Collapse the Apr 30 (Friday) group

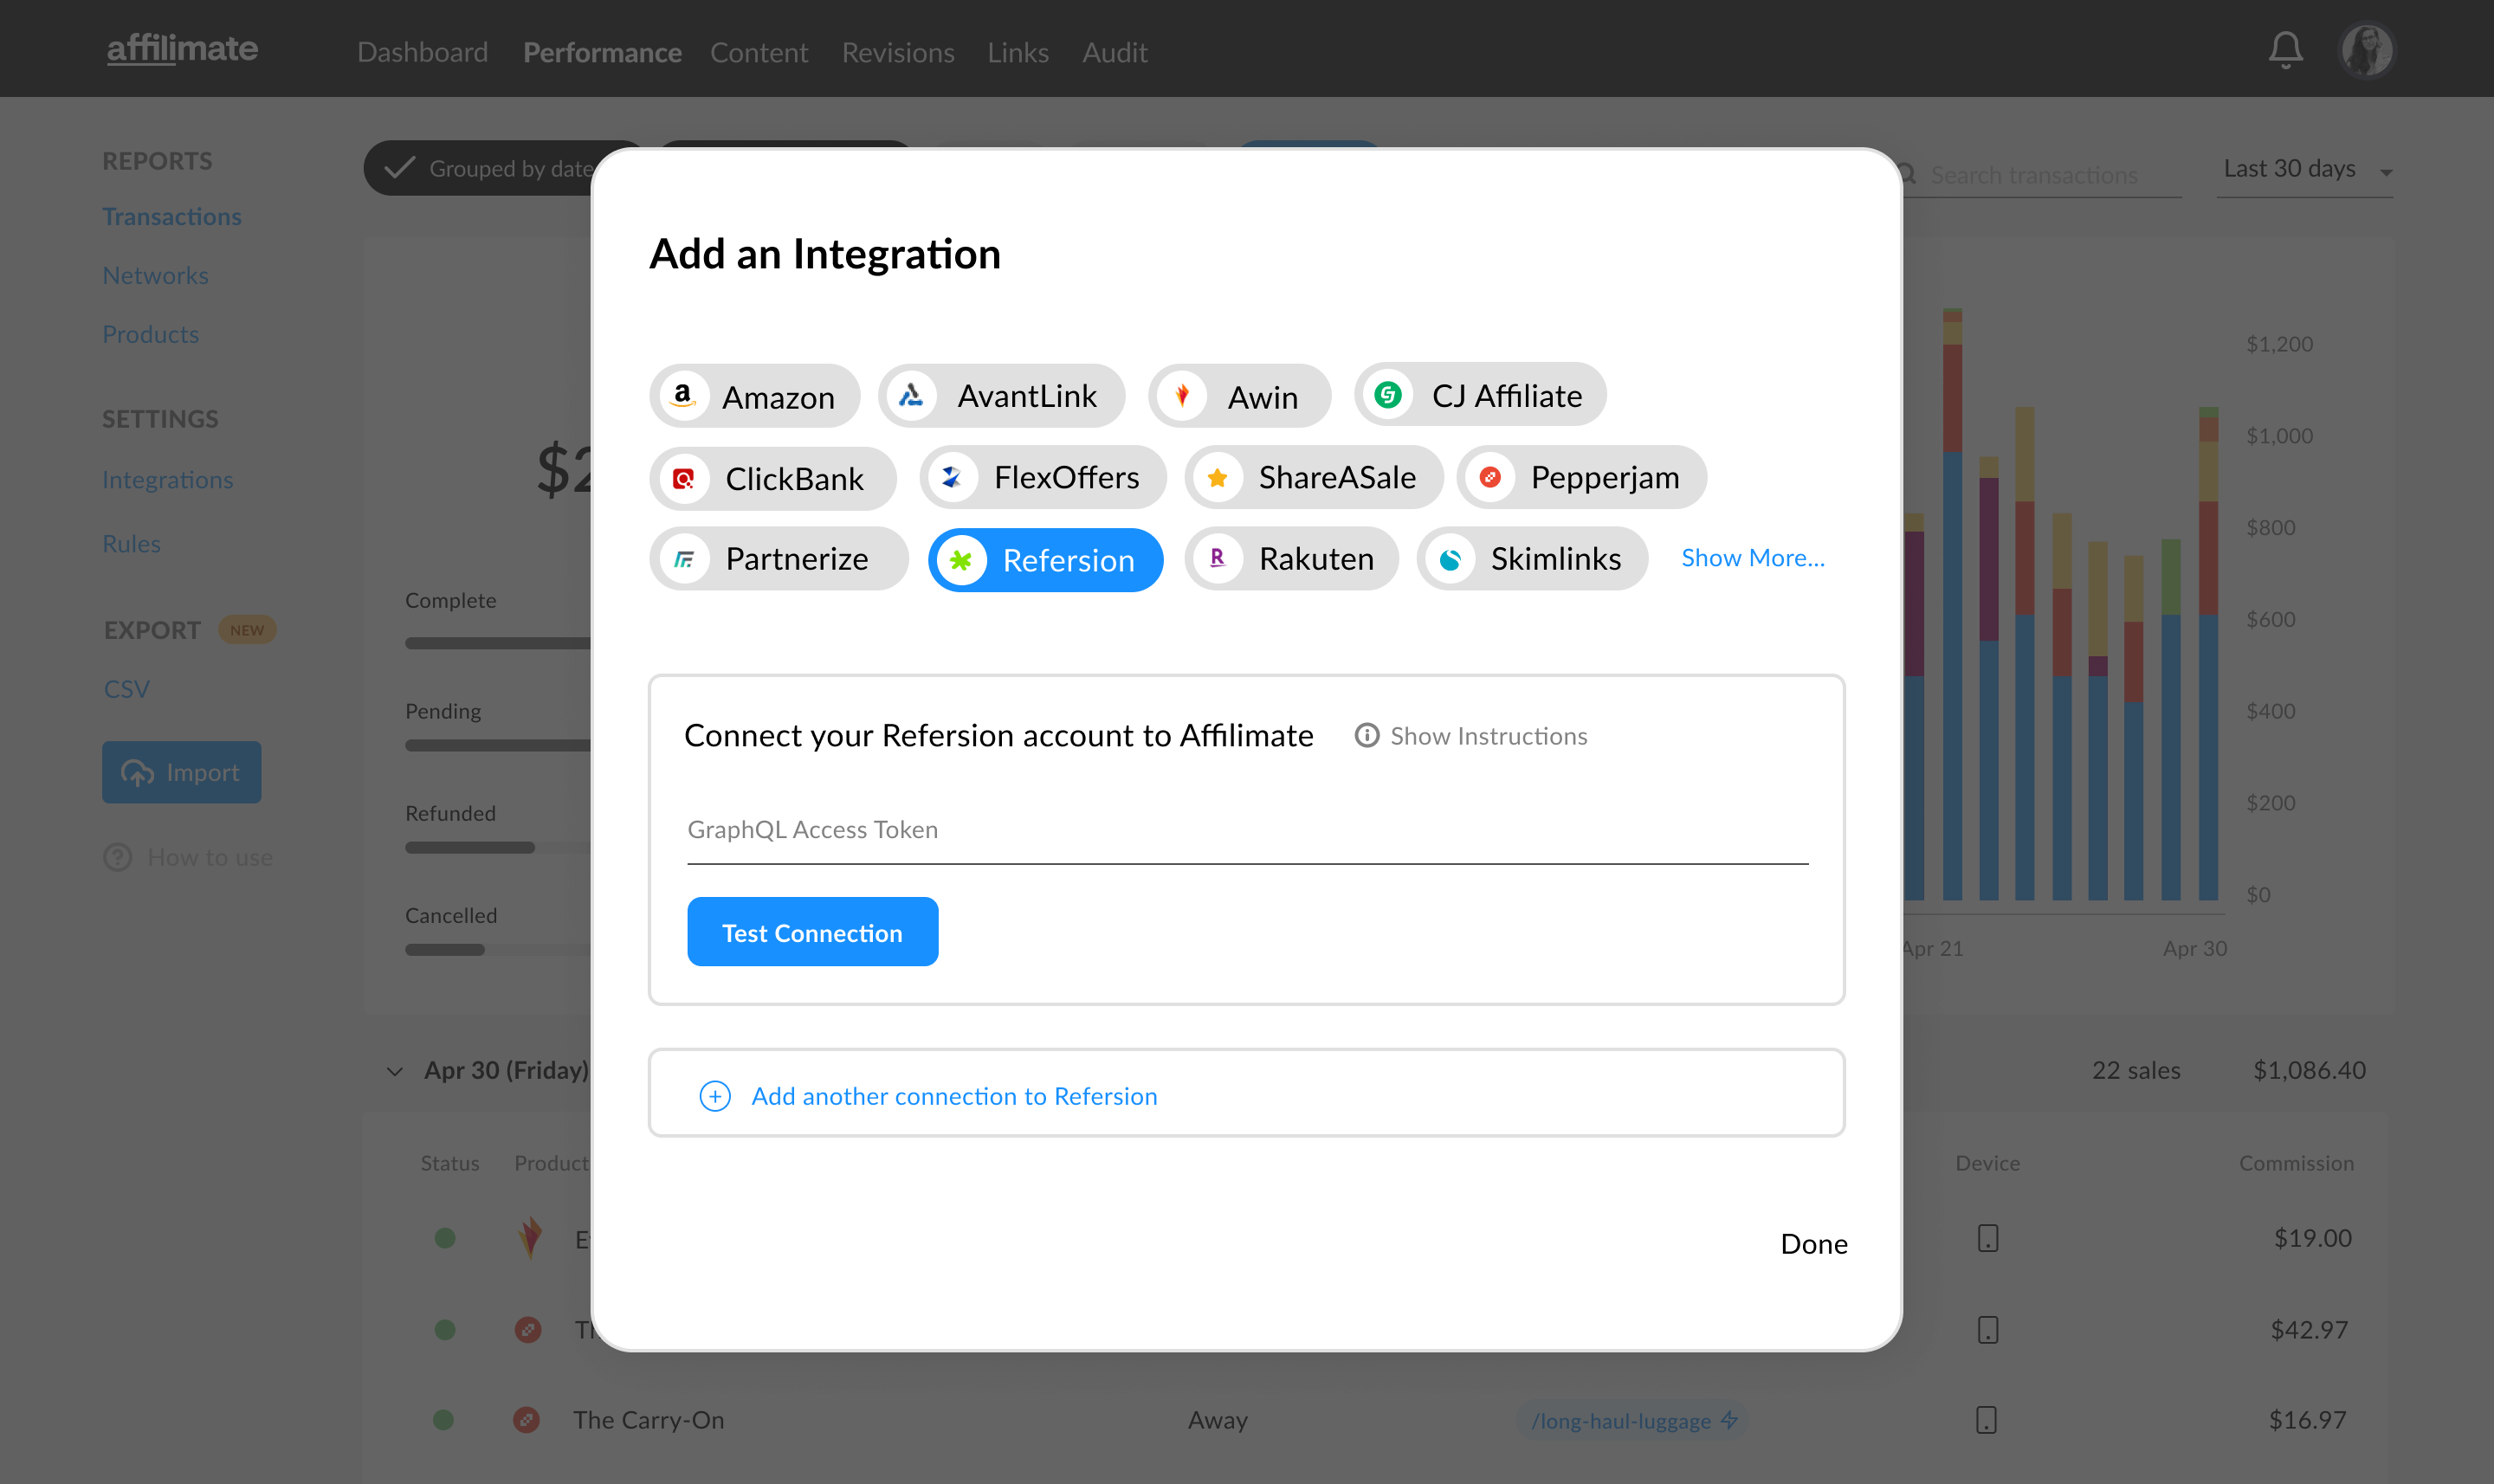click(x=394, y=1071)
